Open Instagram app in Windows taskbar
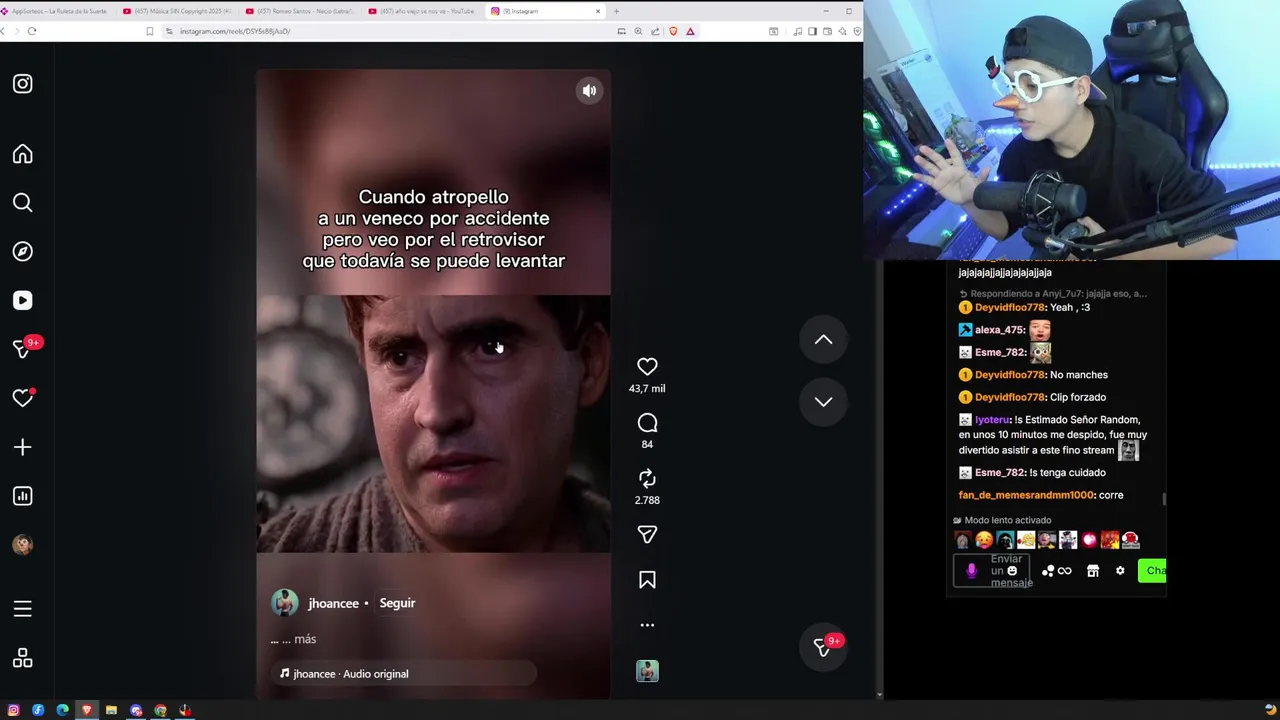The height and width of the screenshot is (720, 1280). click(x=13, y=710)
